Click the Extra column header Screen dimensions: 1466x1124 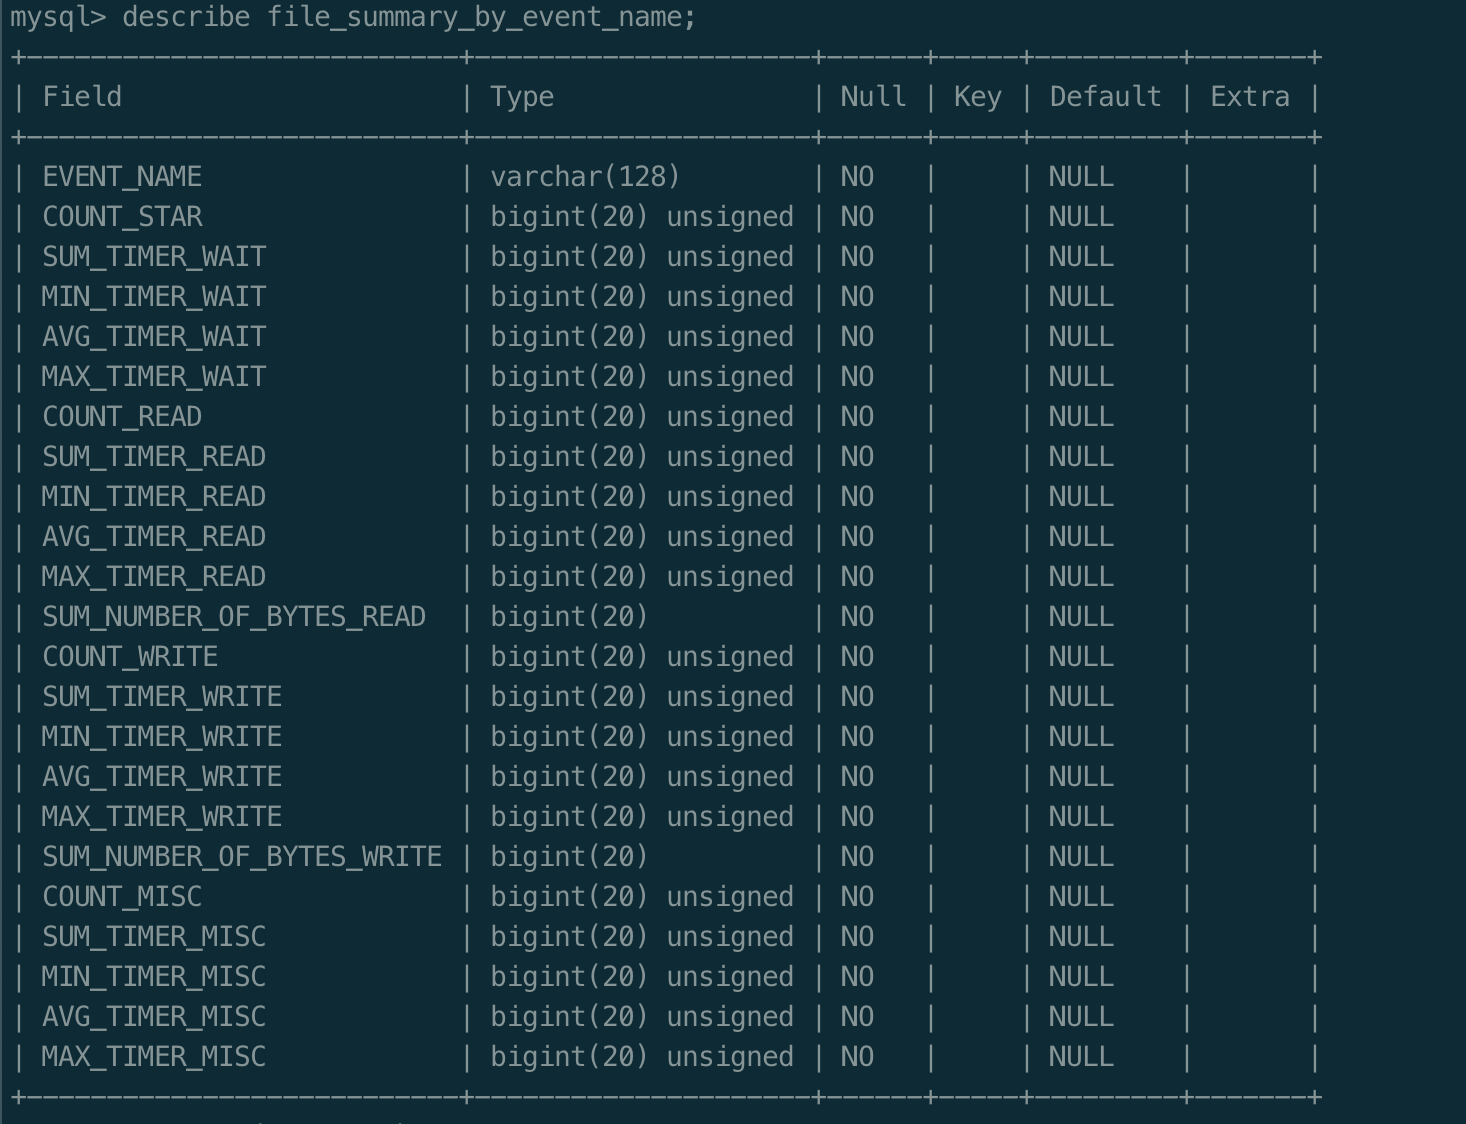tap(1249, 97)
